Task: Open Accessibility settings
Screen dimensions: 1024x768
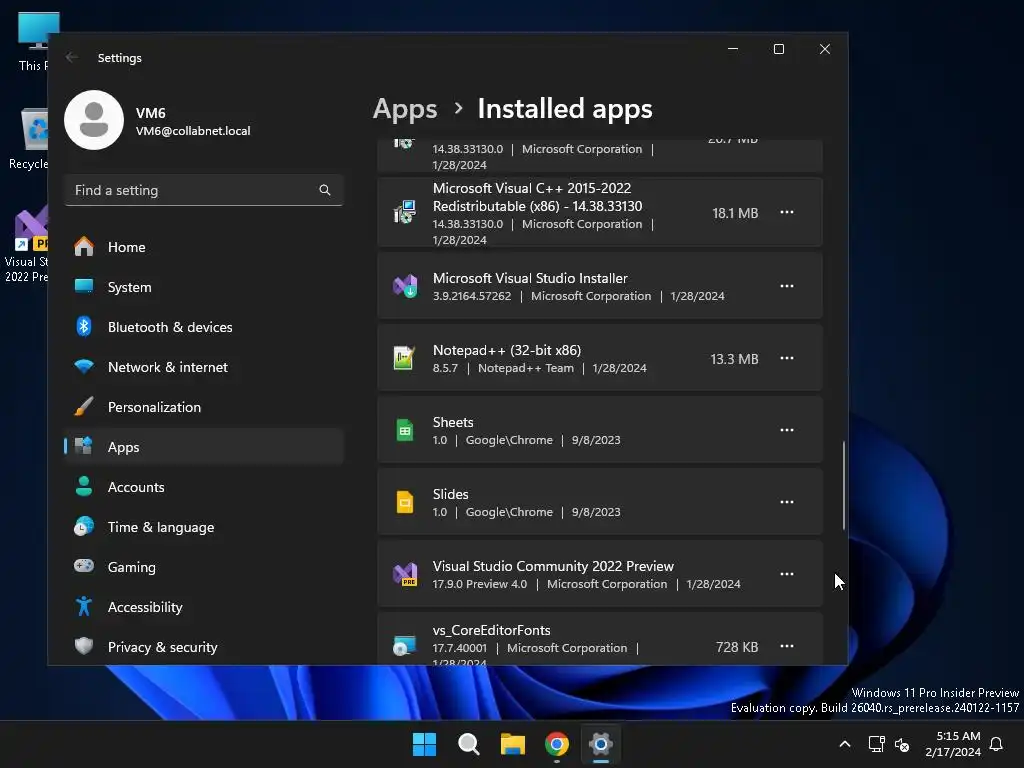Action: pyautogui.click(x=204, y=607)
